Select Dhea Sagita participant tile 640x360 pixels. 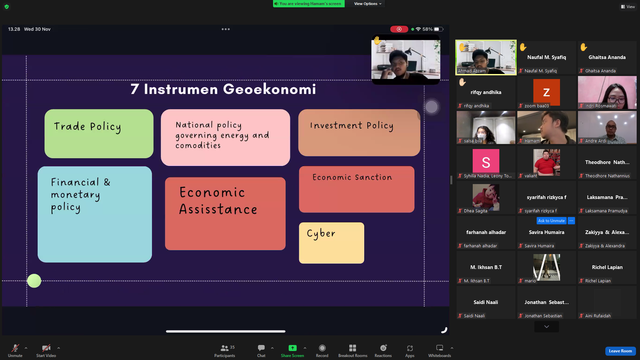(486, 198)
